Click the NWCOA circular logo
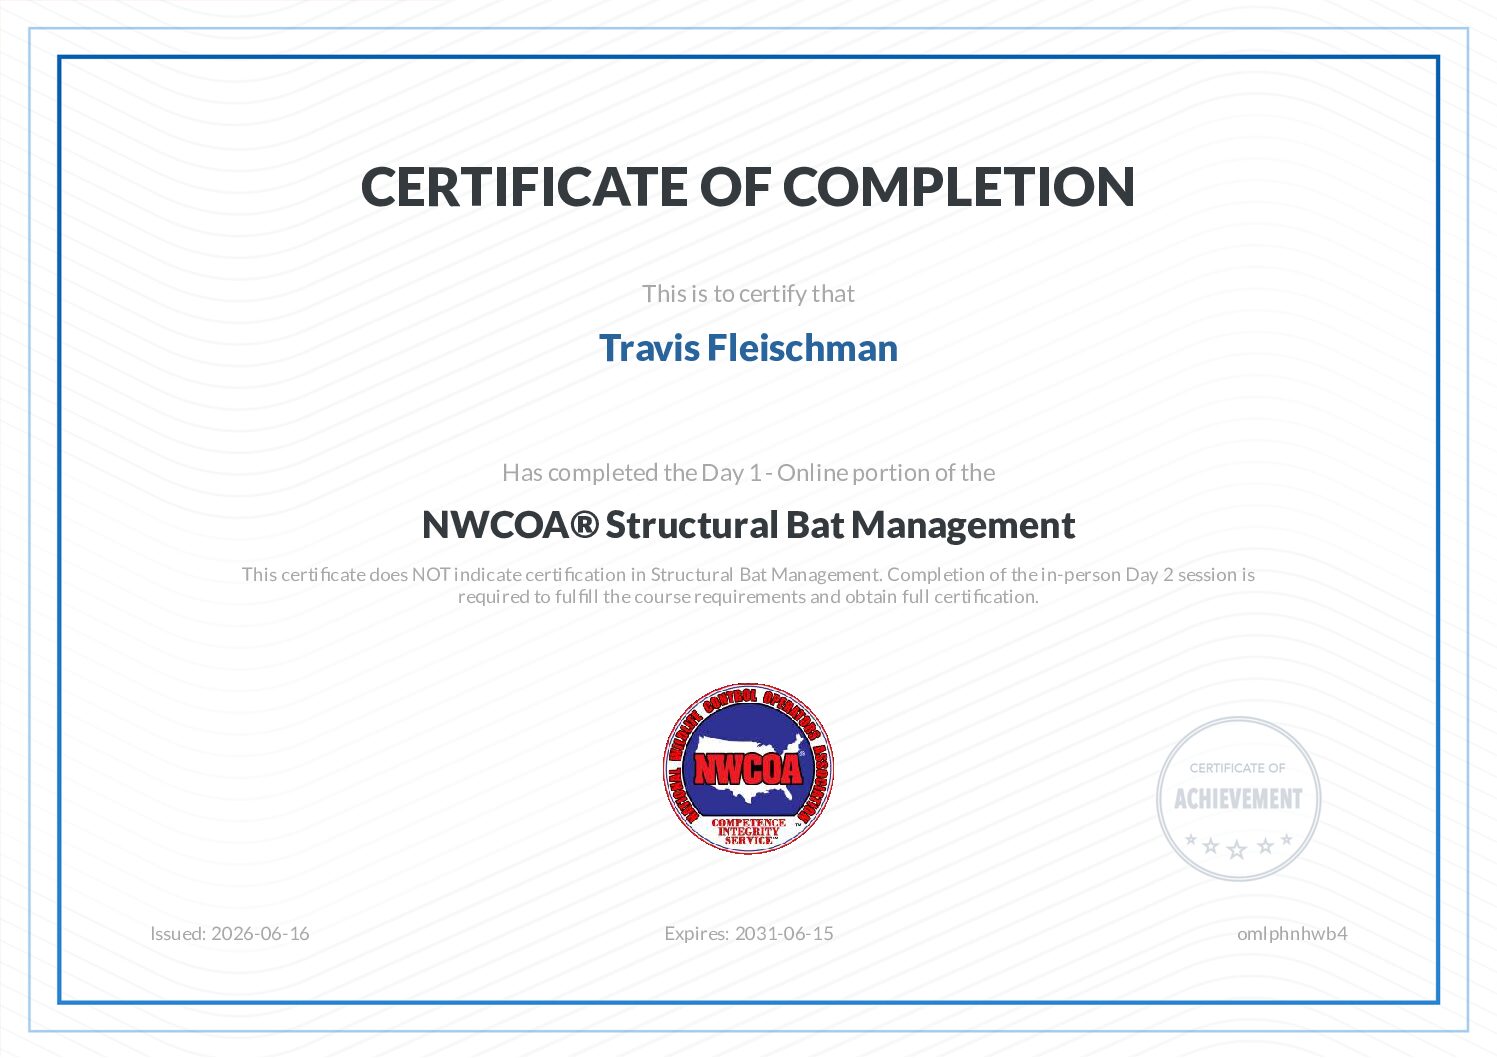Viewport: 1497px width, 1058px height. 748,768
